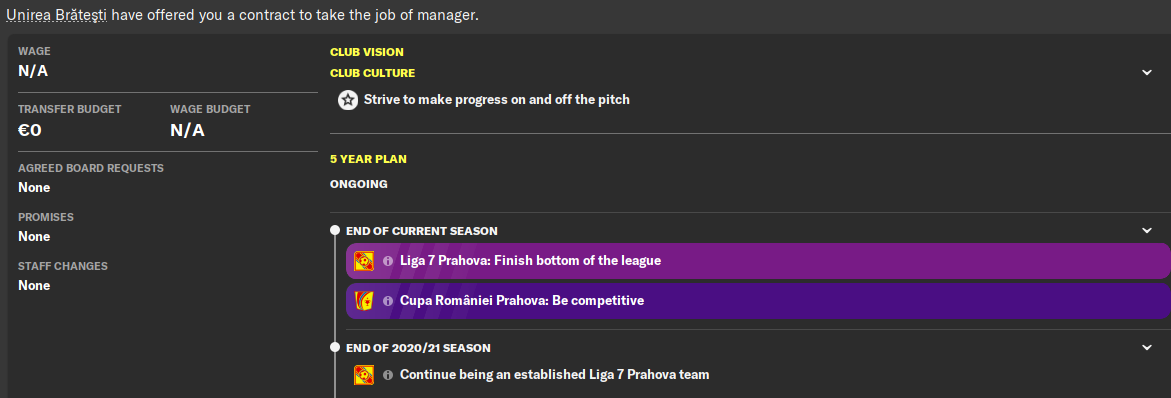Click the info icon beside Continue being an established team
Screen dimensions: 1171x398
pos(388,374)
